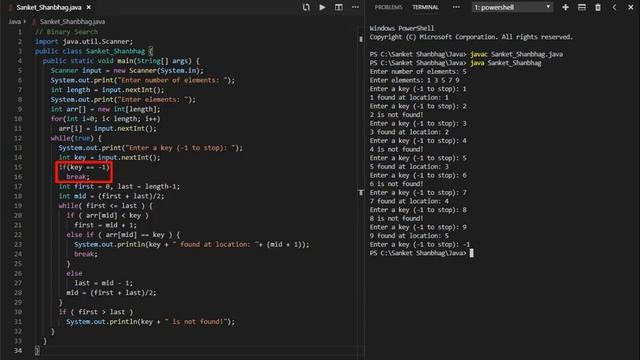Click line number 15 in gutter
The width and height of the screenshot is (640, 360).
click(18, 167)
